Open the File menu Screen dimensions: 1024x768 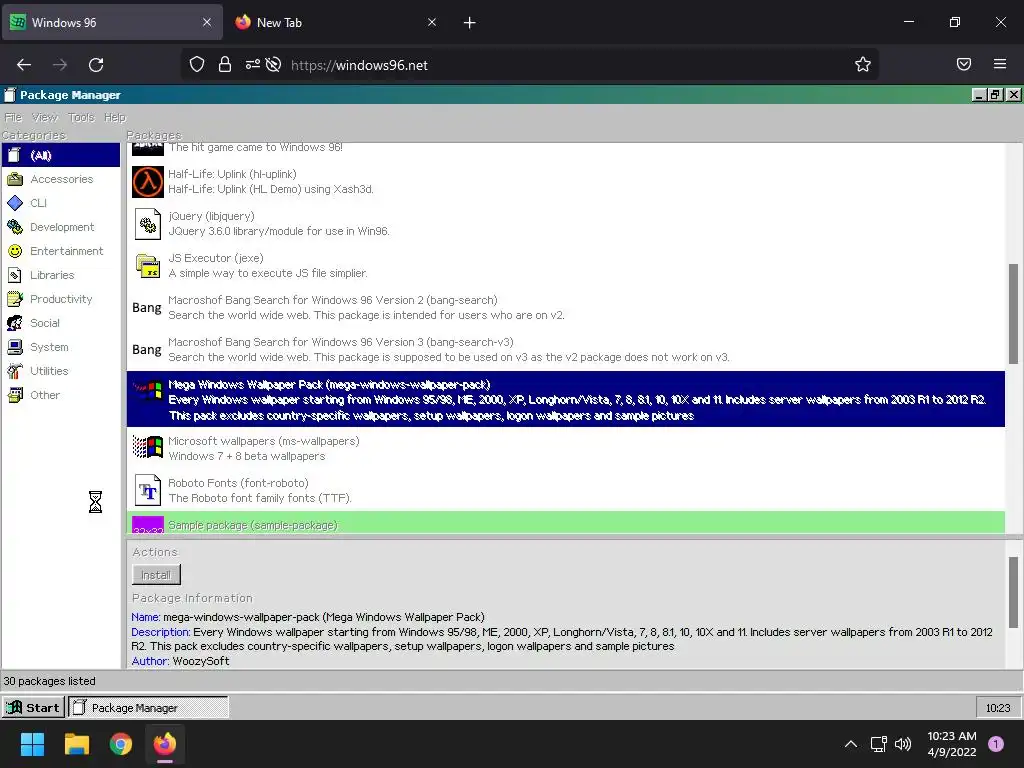(x=13, y=118)
